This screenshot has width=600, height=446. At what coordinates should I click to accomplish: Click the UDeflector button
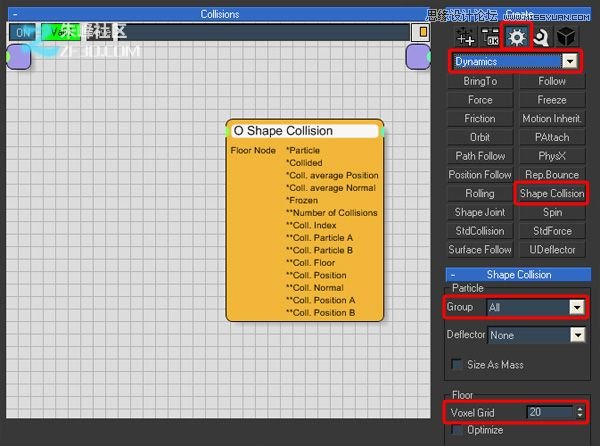click(552, 250)
